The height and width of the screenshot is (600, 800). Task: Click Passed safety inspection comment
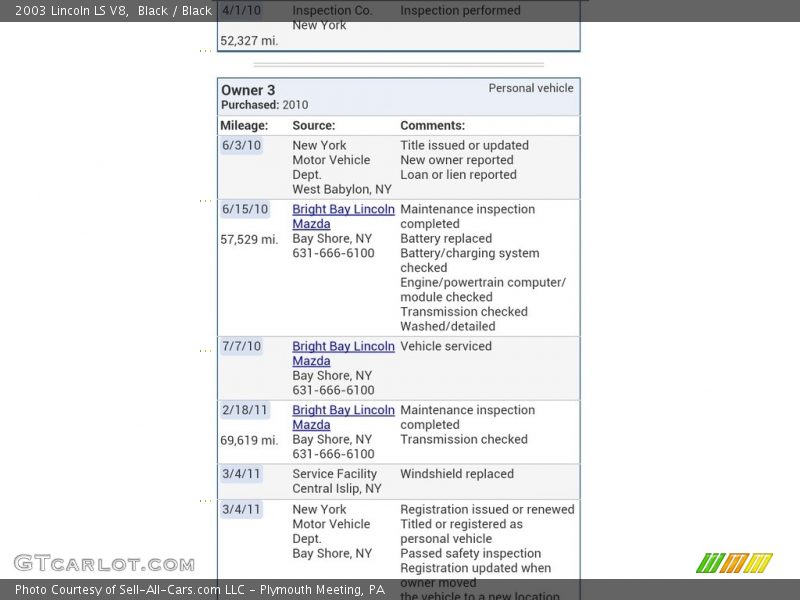[x=470, y=554]
